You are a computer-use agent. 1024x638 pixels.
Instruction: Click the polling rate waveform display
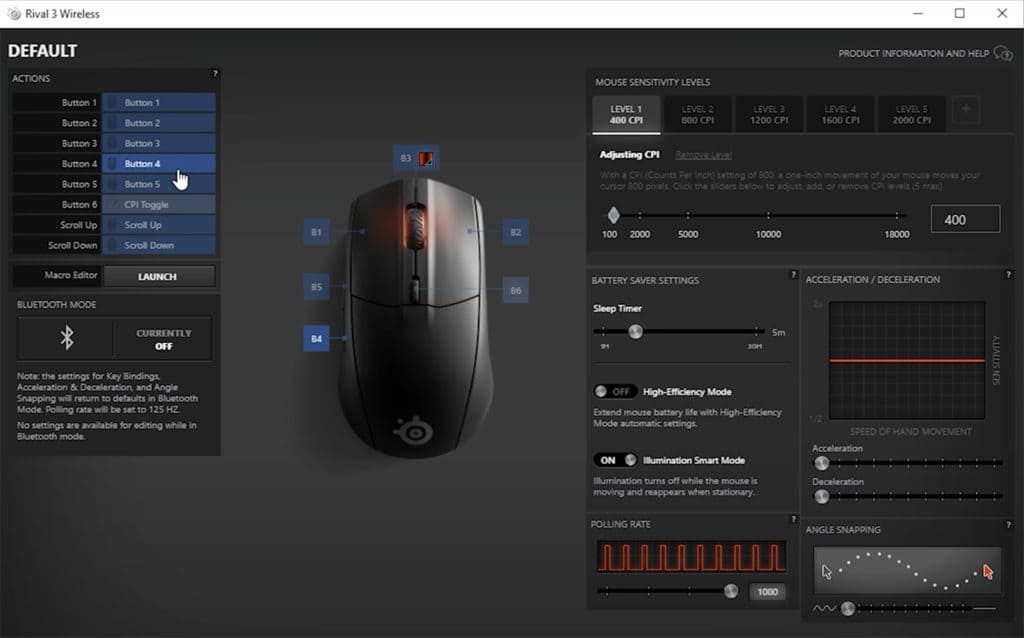(691, 557)
